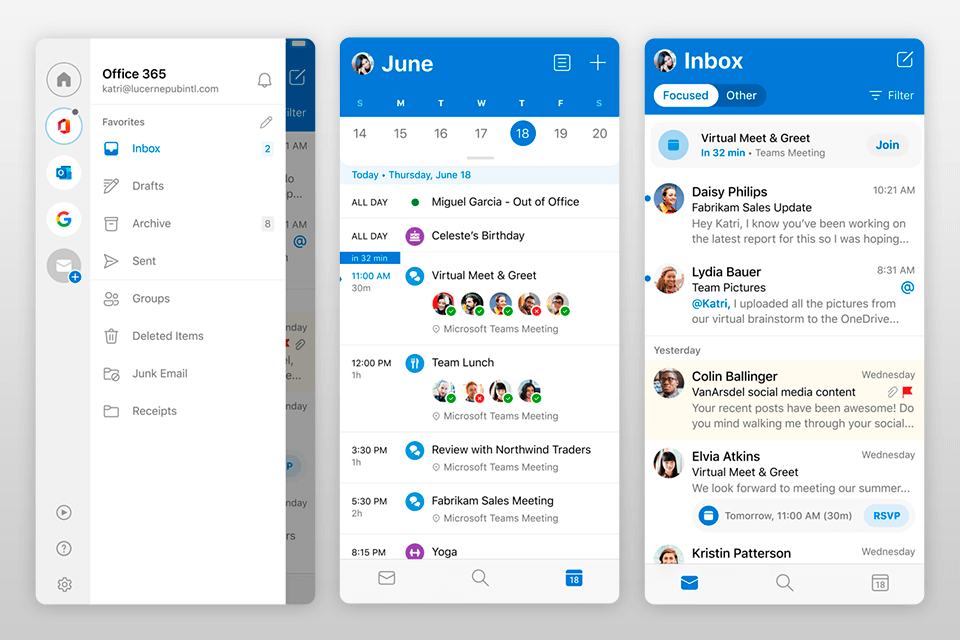Select the Focused tab
Viewport: 960px width, 640px height.
[685, 95]
